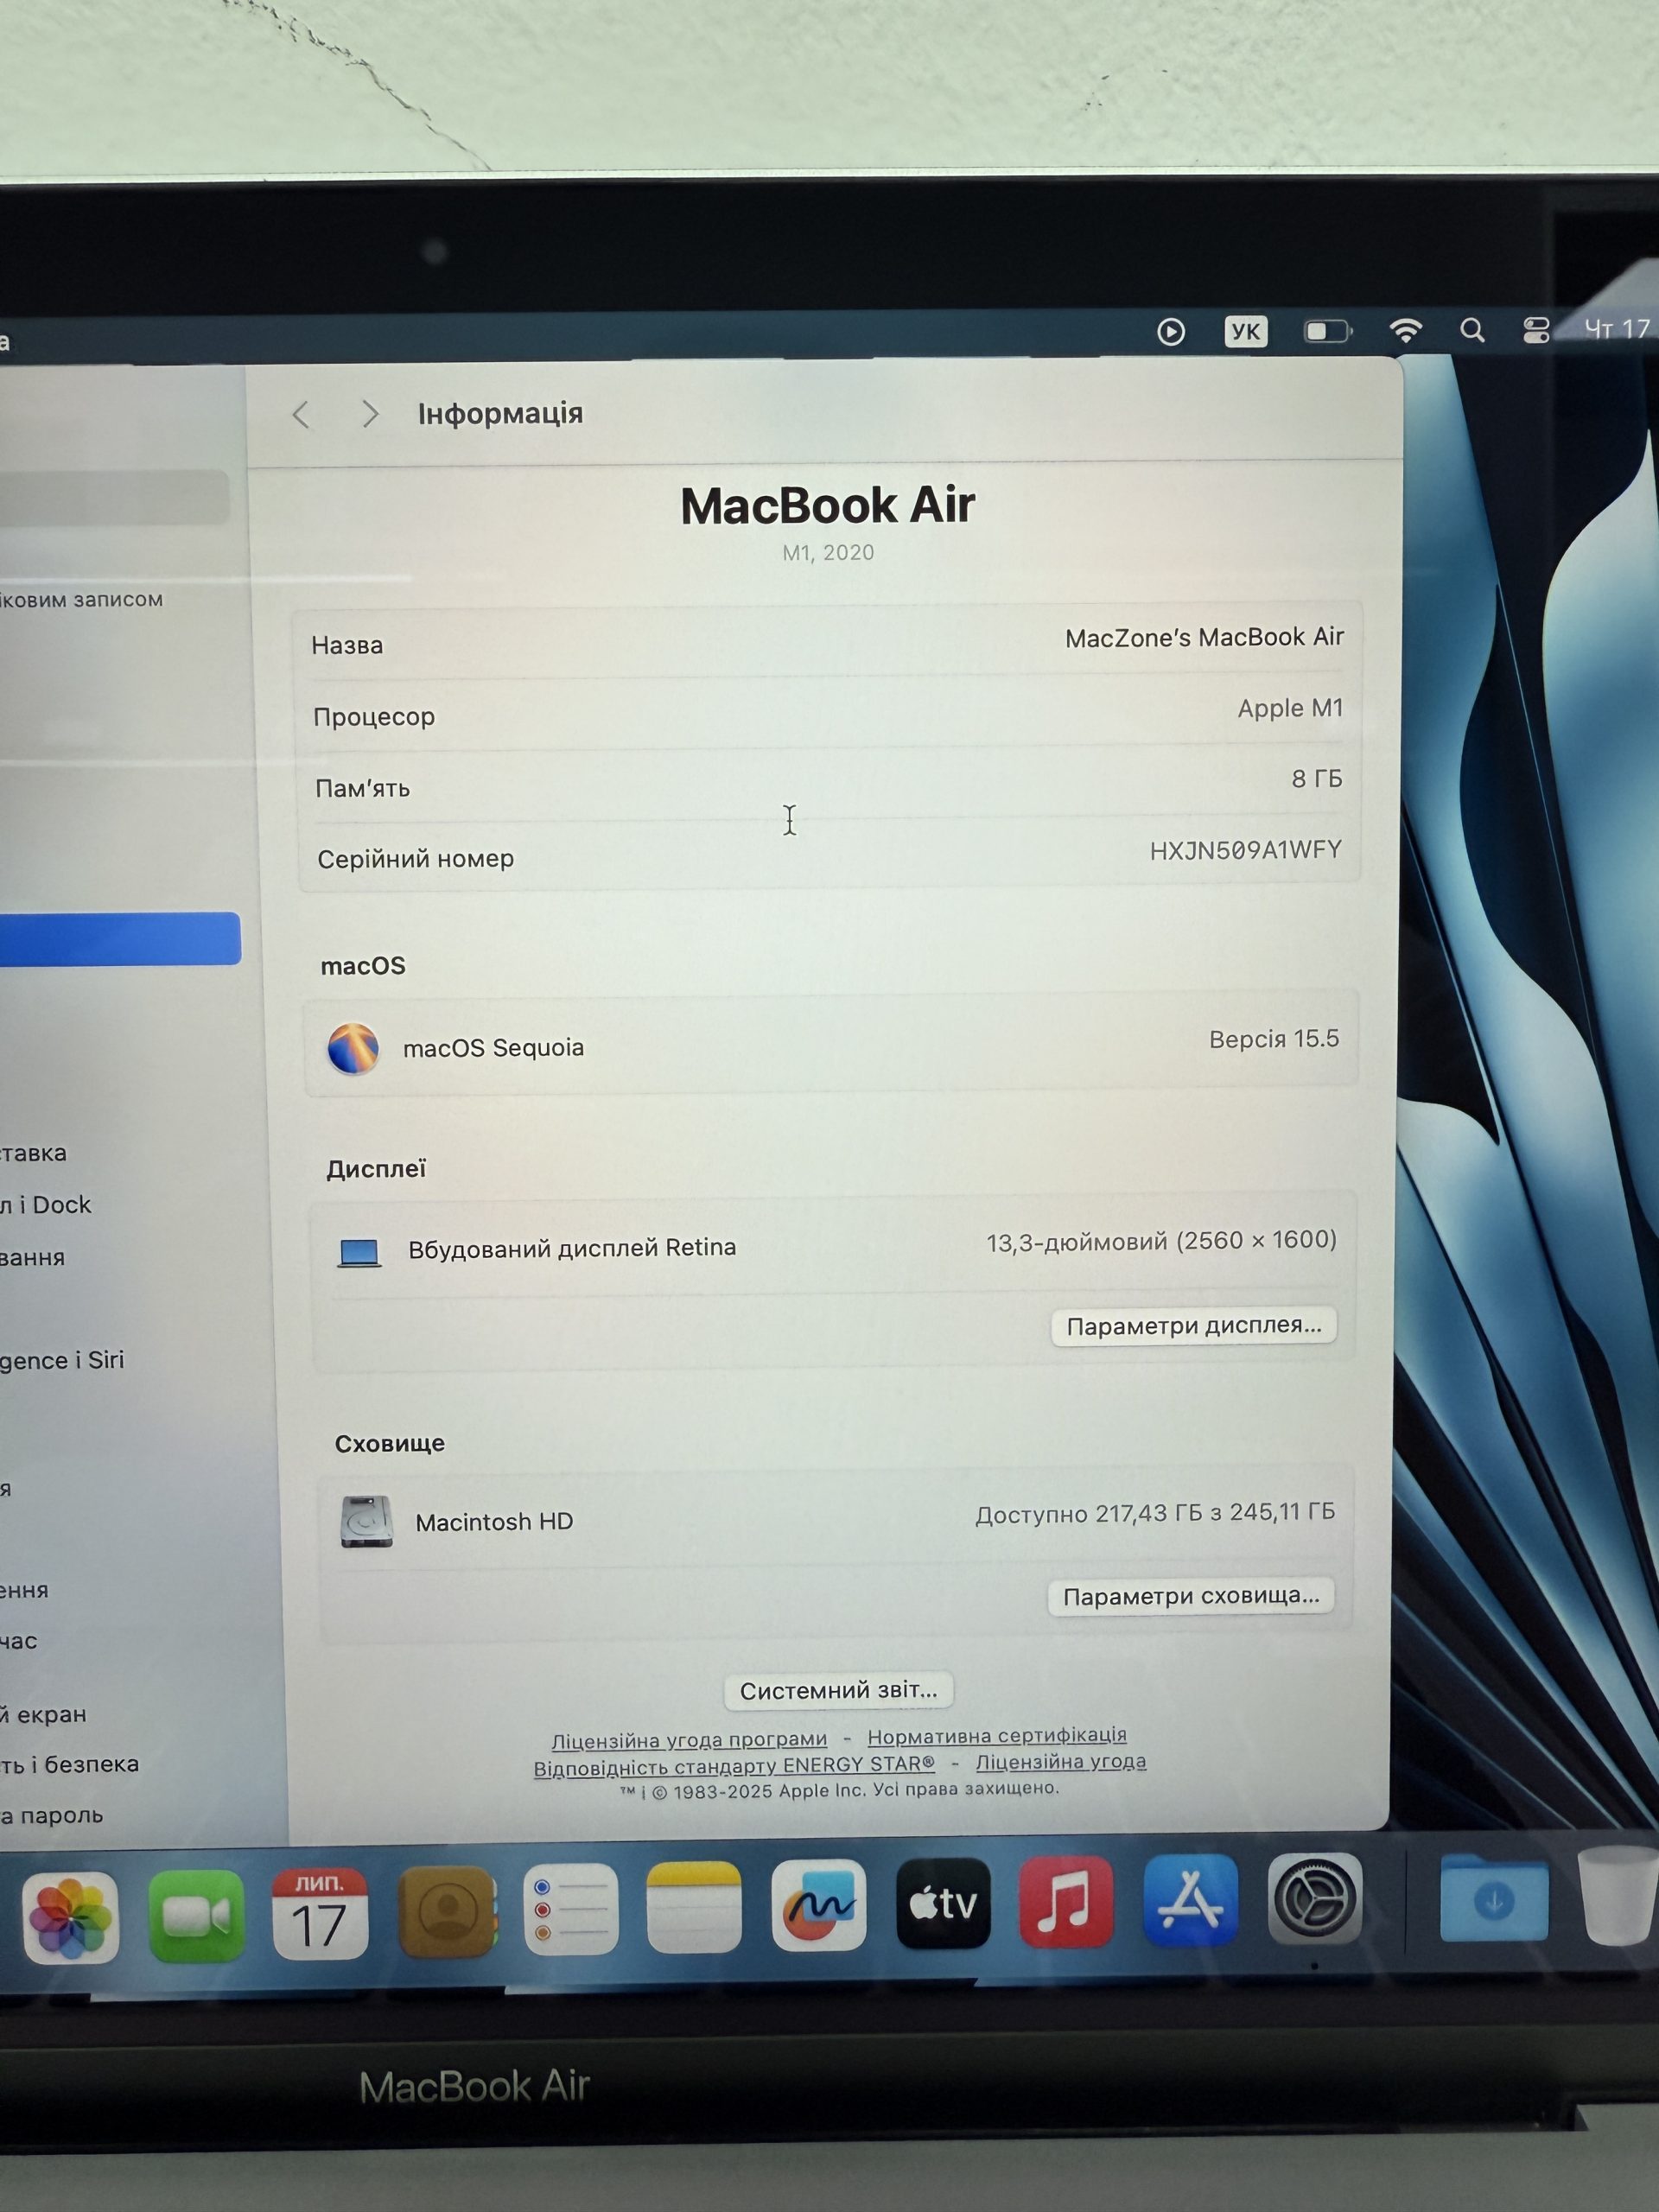This screenshot has height=2212, width=1659.
Task: Open Параметри сховища button
Action: pyautogui.click(x=1191, y=1596)
